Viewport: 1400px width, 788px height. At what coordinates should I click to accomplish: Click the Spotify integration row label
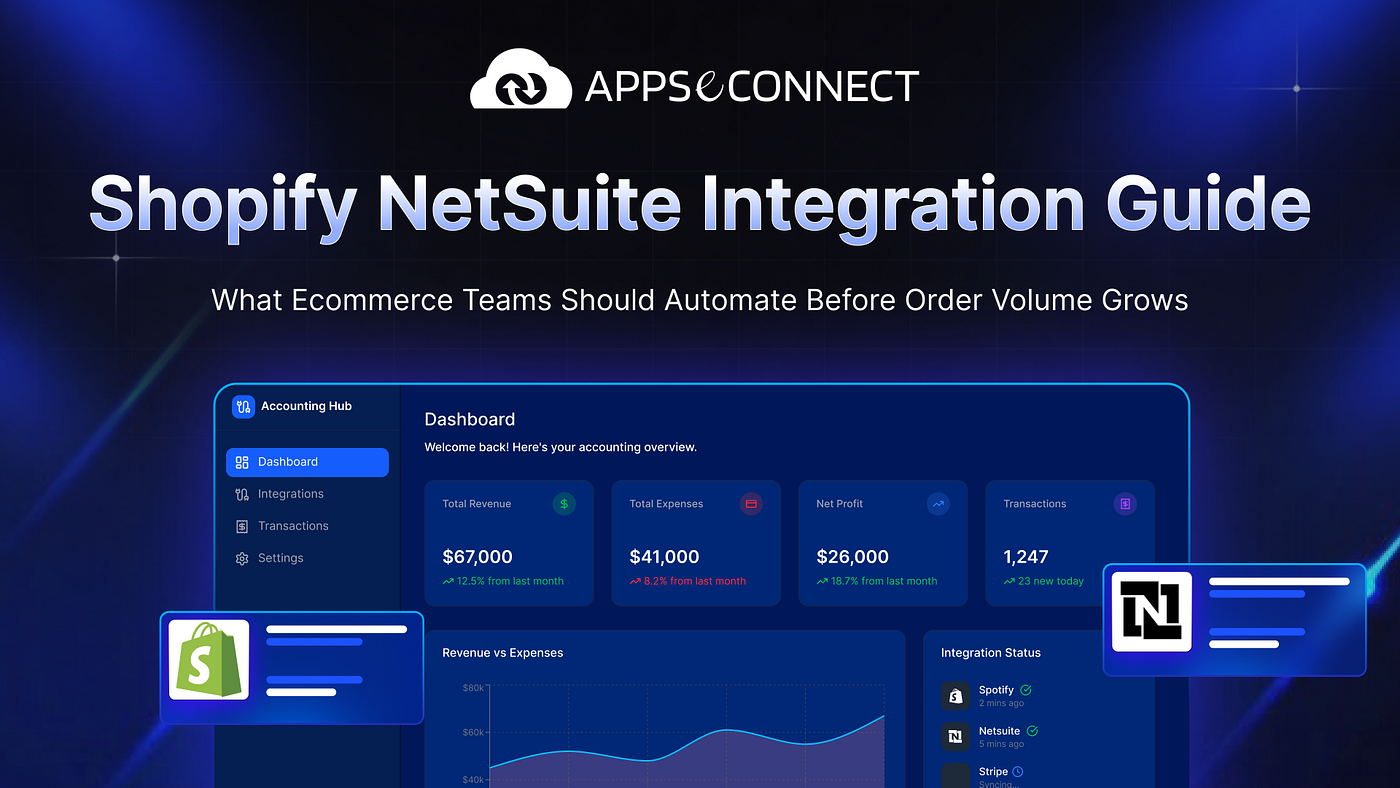click(x=996, y=690)
